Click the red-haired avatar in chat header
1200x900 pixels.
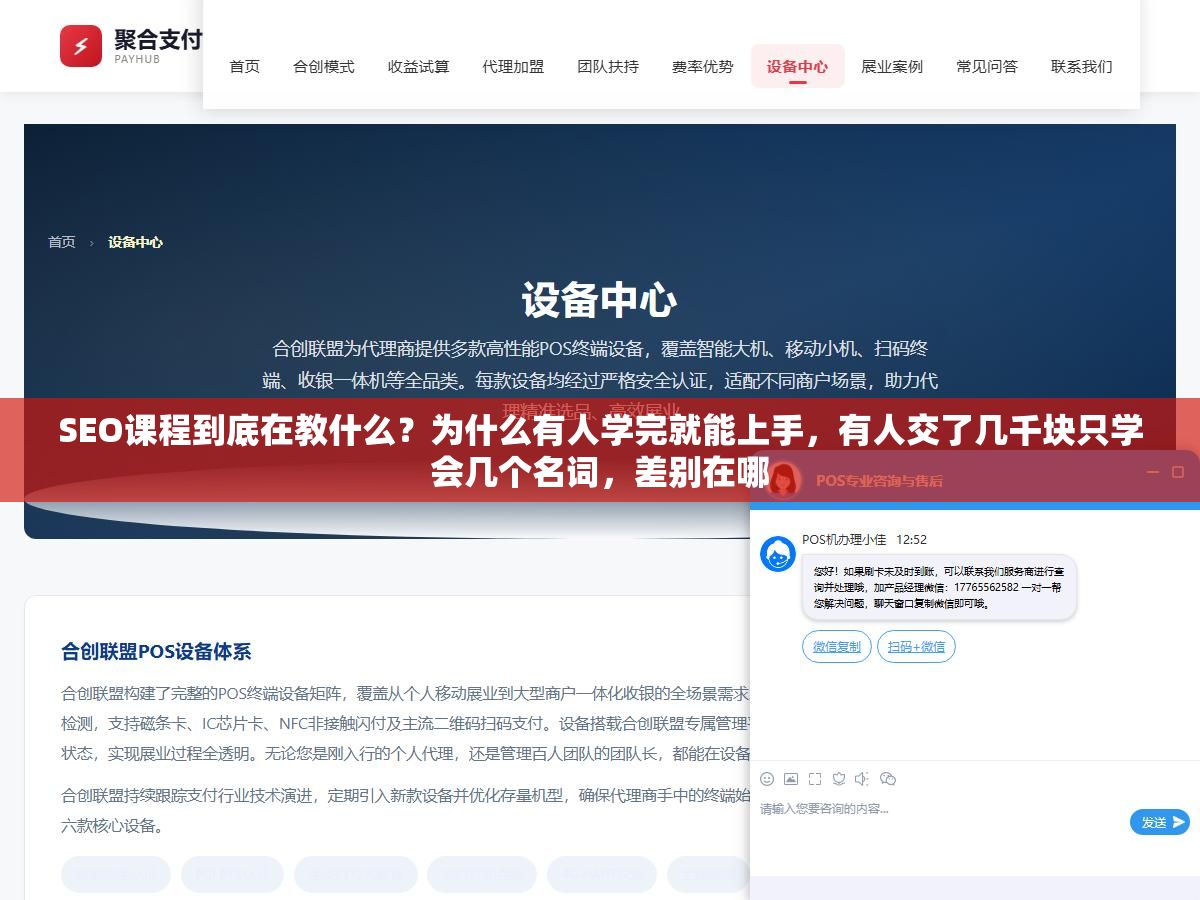[784, 478]
